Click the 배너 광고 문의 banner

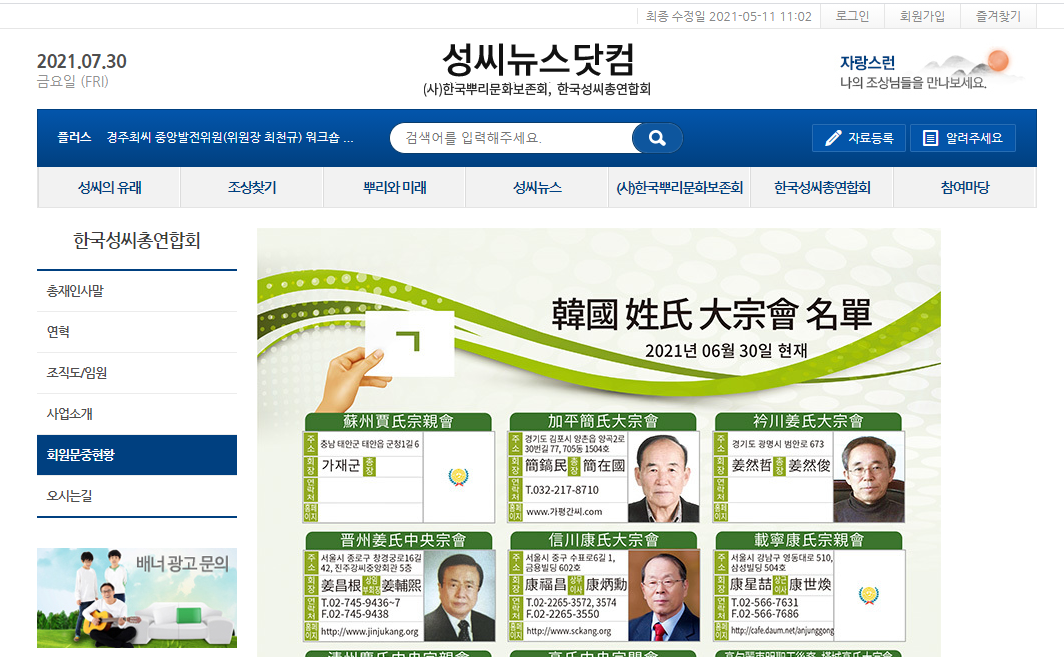pyautogui.click(x=137, y=597)
